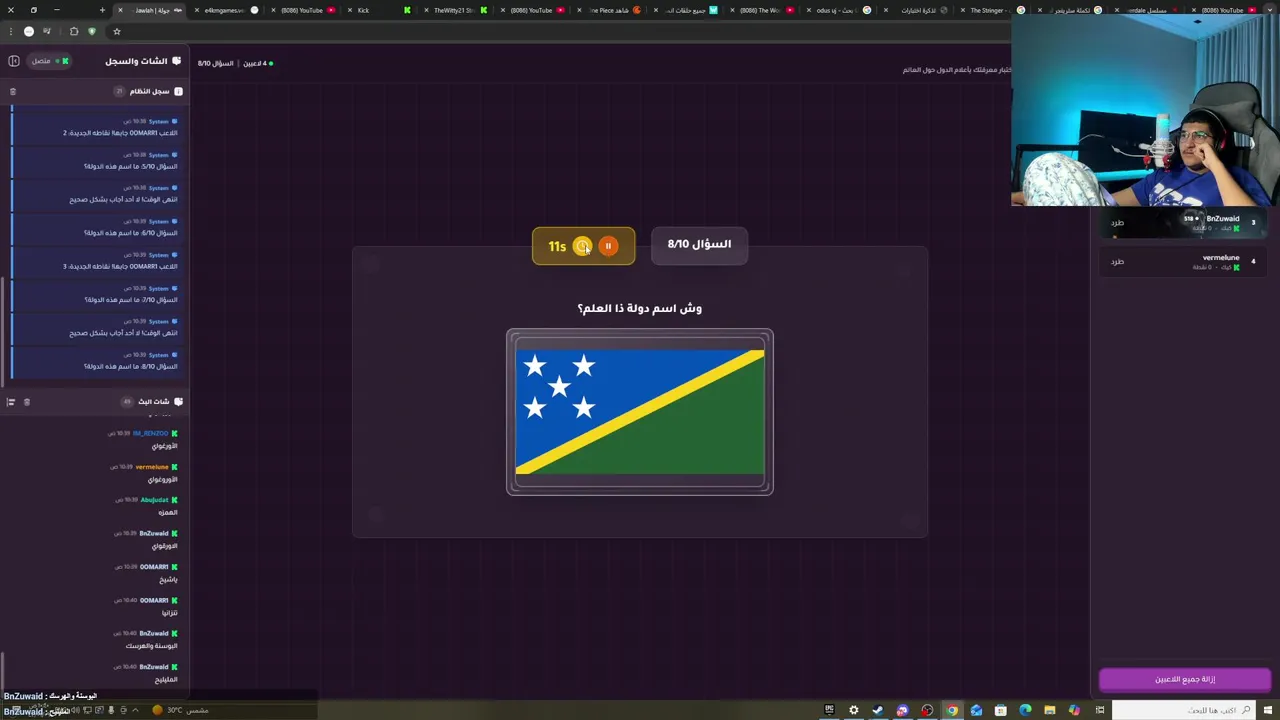The width and height of the screenshot is (1280, 720).
Task: Kick player vermelune with the طرد button
Action: [1117, 262]
